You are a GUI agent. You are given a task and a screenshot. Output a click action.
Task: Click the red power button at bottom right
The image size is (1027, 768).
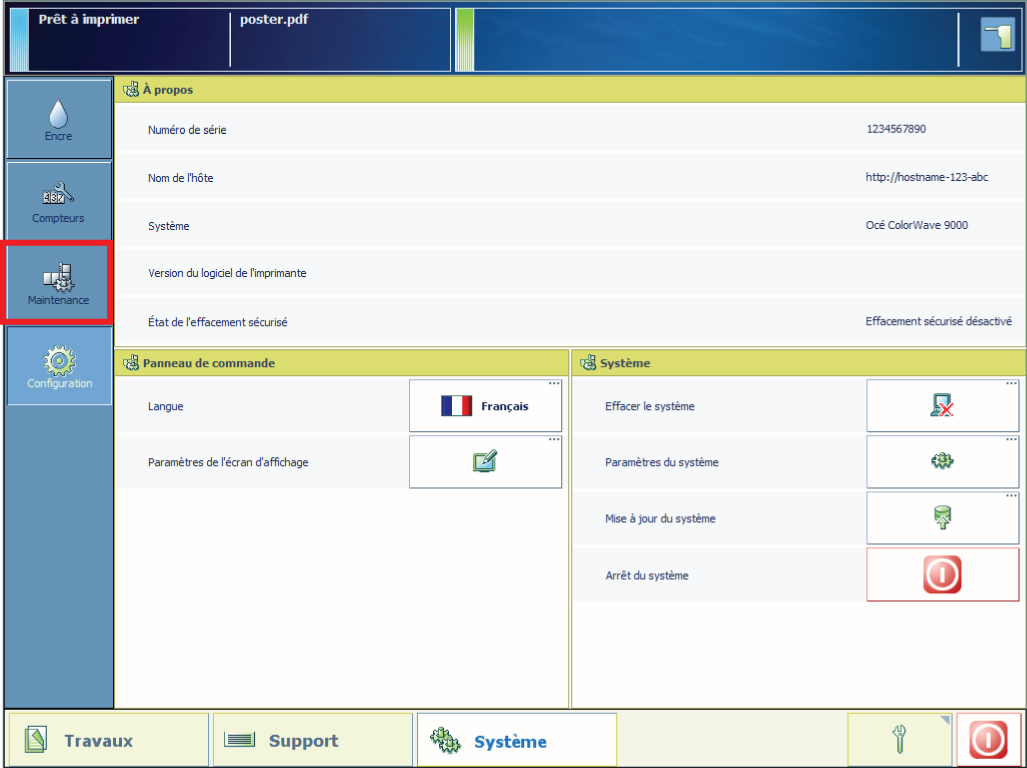(988, 741)
